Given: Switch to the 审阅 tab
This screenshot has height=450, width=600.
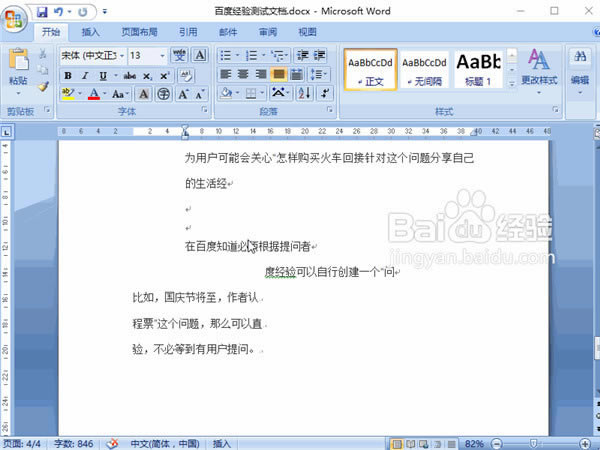Looking at the screenshot, I should pyautogui.click(x=268, y=32).
